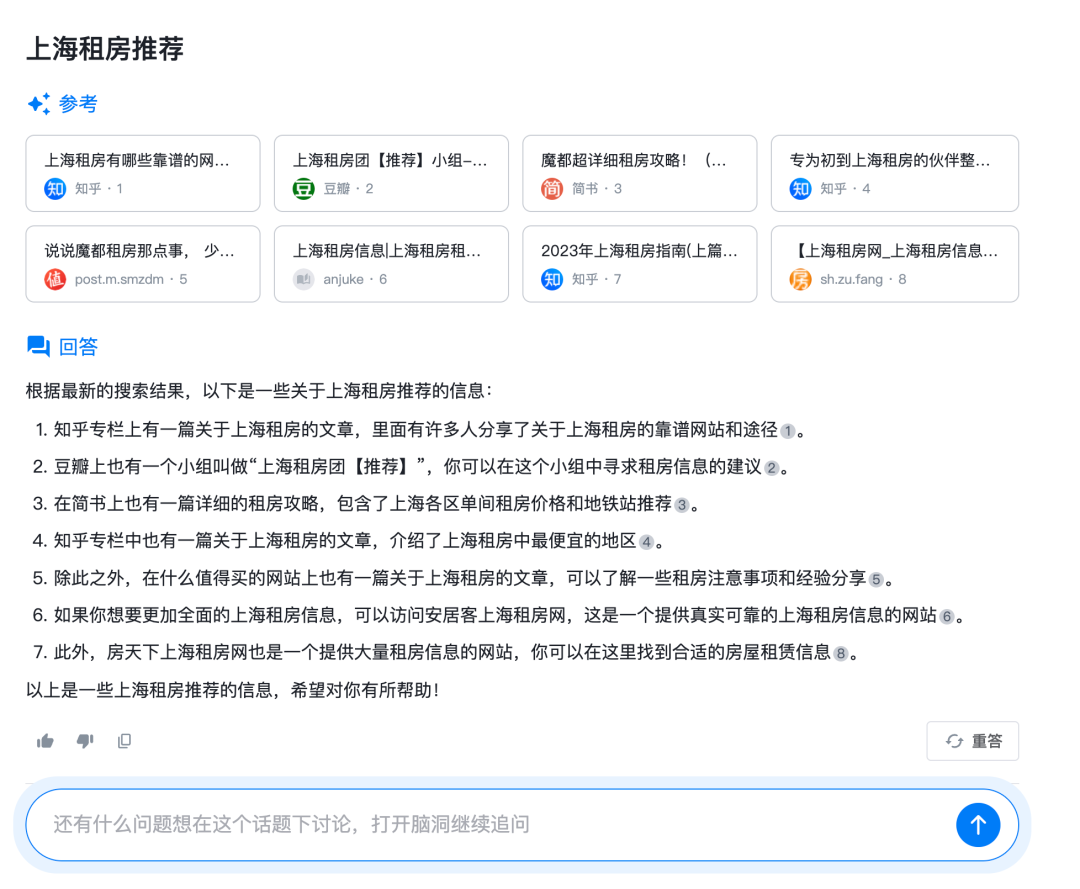Click the 回答 section heading text

(78, 346)
